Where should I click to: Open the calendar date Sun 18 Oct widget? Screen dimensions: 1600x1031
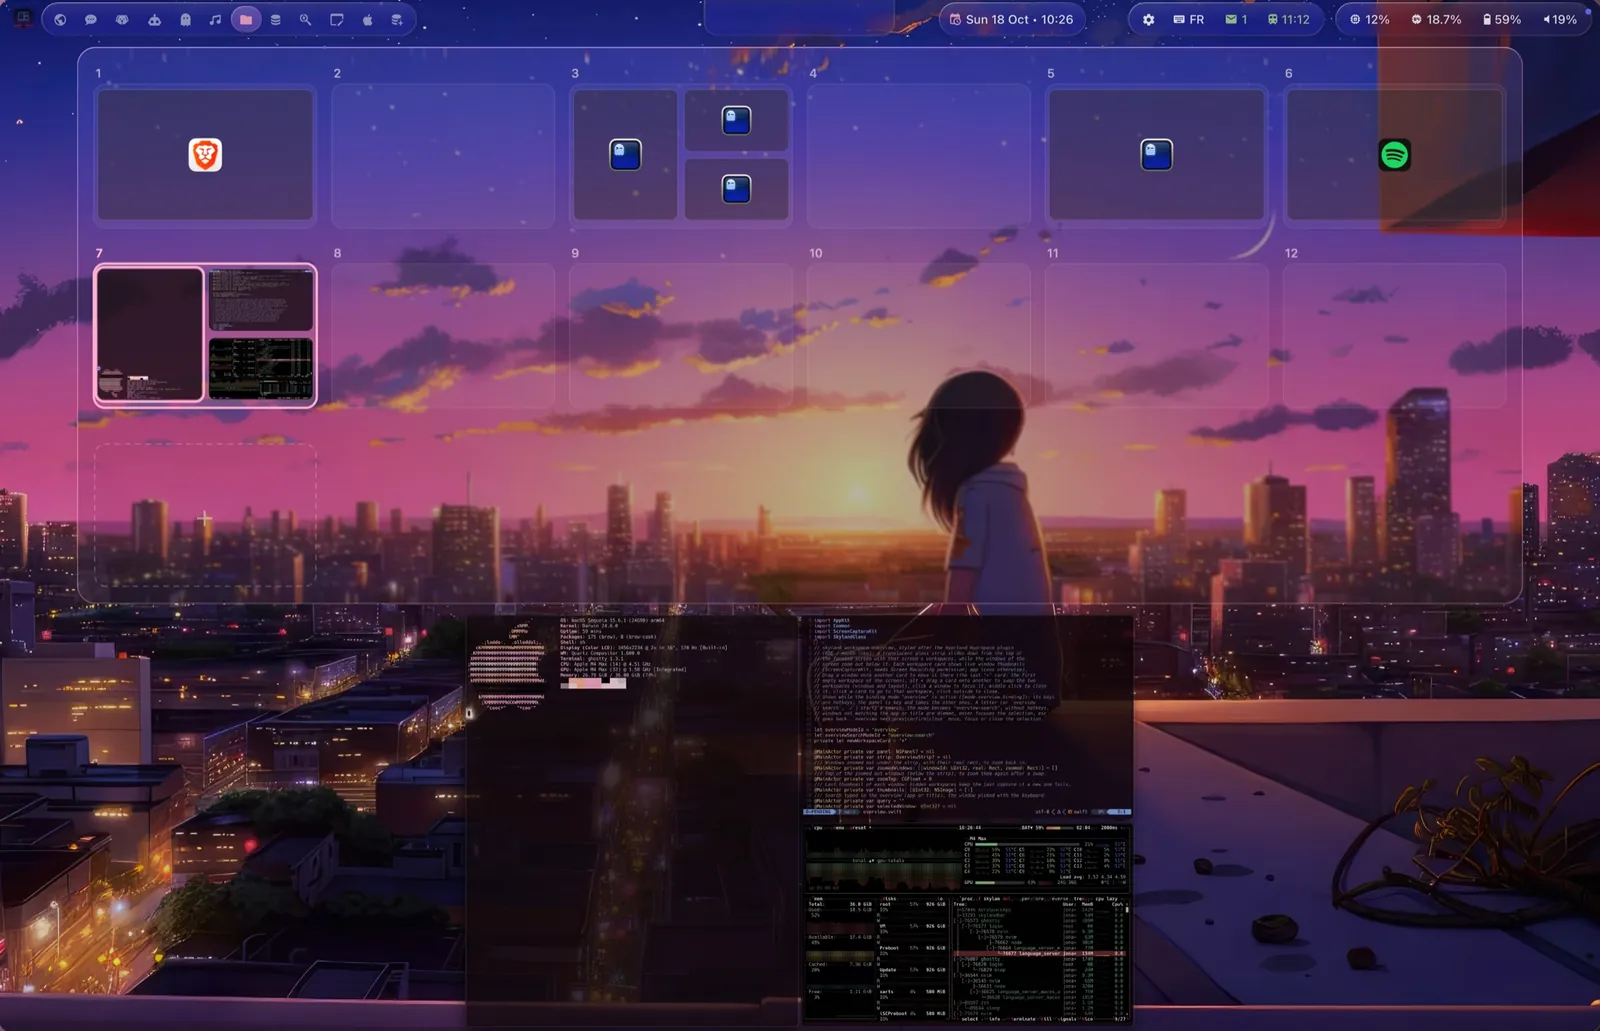click(1011, 19)
